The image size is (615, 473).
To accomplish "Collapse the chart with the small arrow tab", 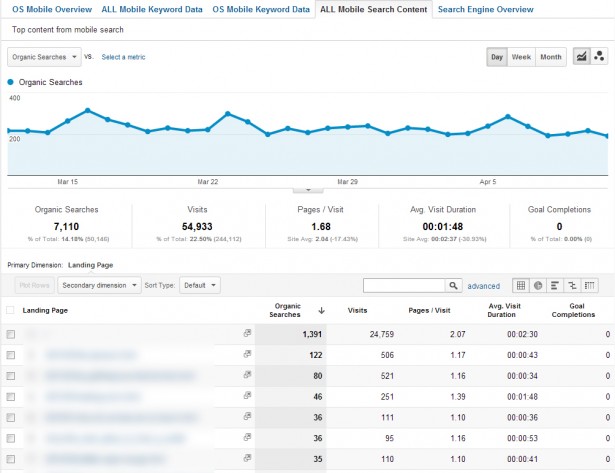I will tap(308, 190).
